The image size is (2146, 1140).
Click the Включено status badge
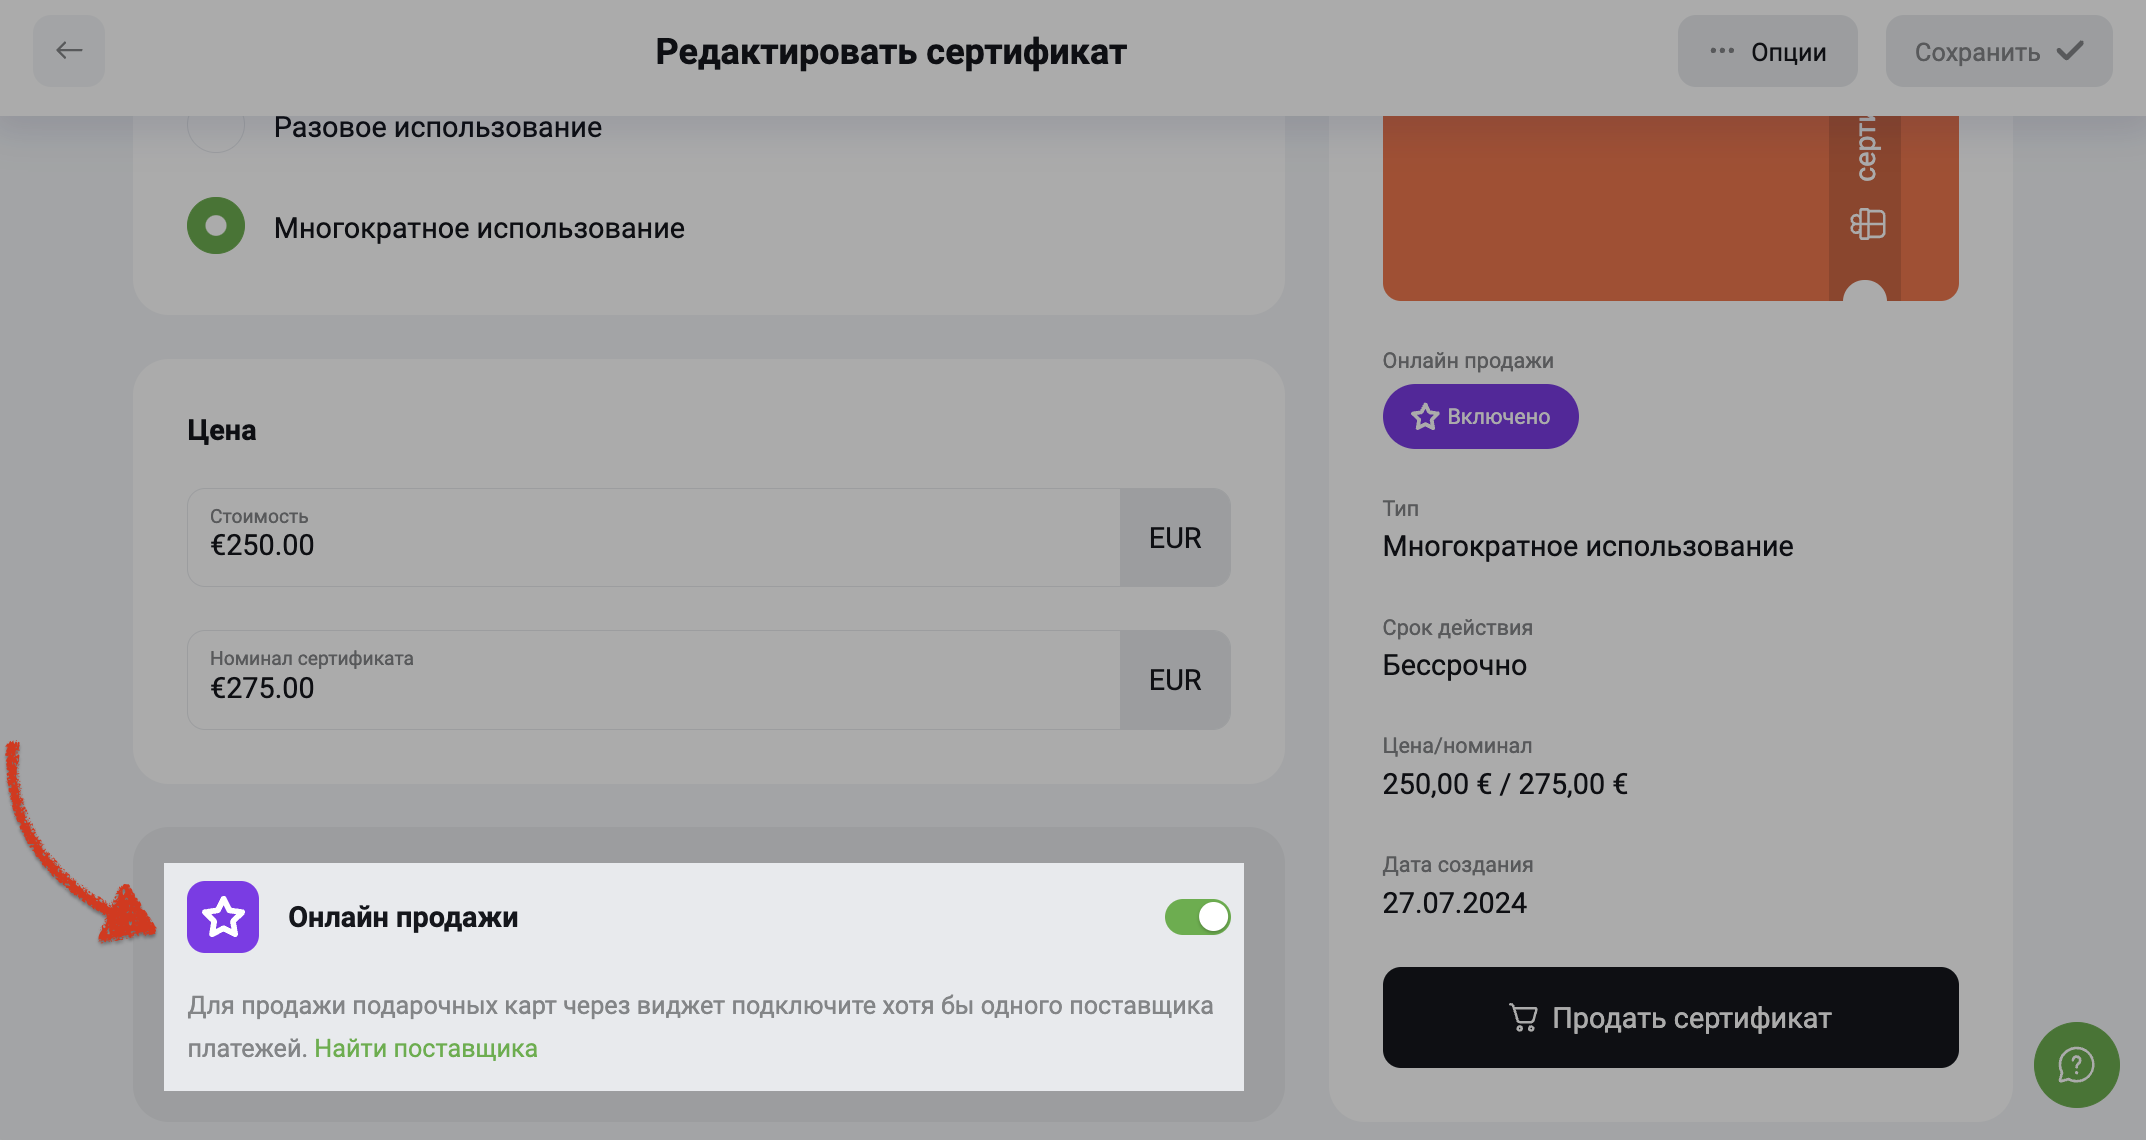1480,417
